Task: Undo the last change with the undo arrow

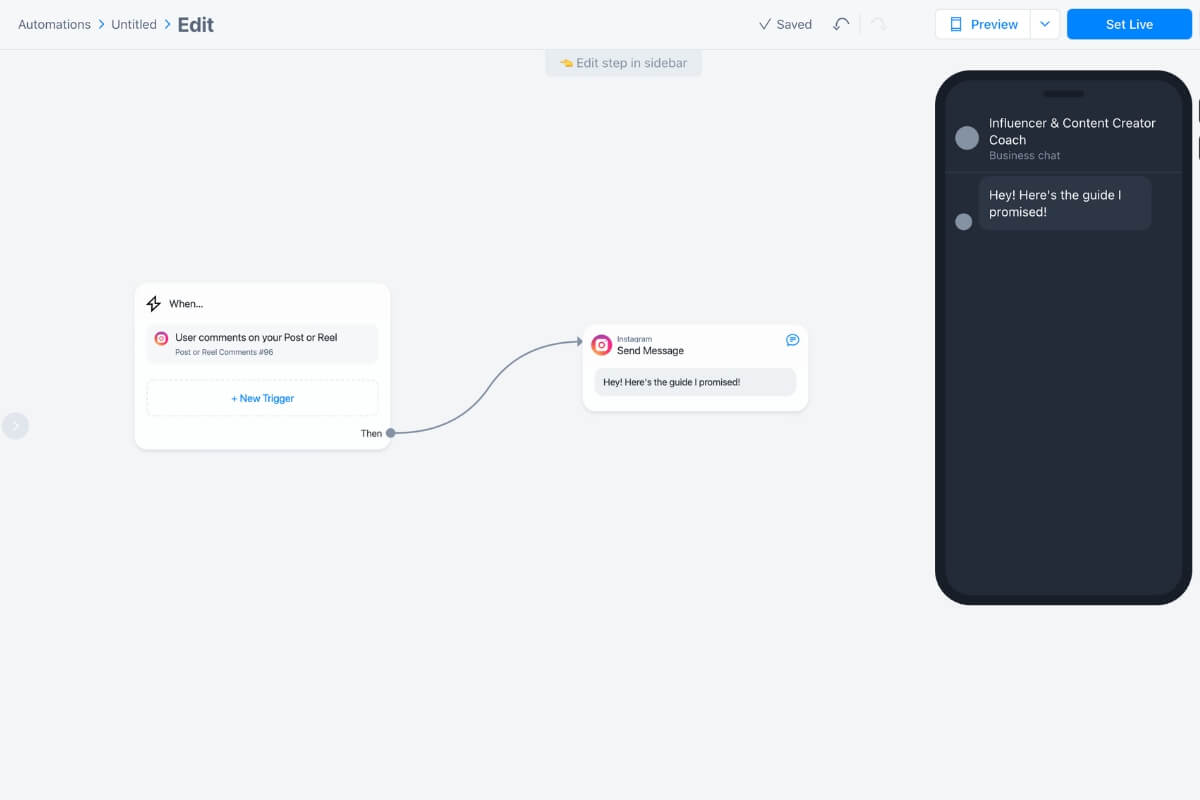Action: [x=841, y=24]
